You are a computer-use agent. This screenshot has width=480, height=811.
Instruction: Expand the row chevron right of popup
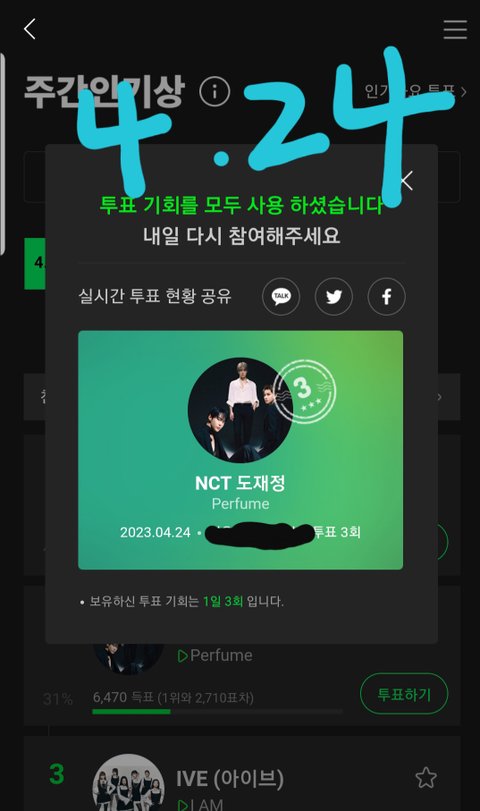pyautogui.click(x=440, y=397)
